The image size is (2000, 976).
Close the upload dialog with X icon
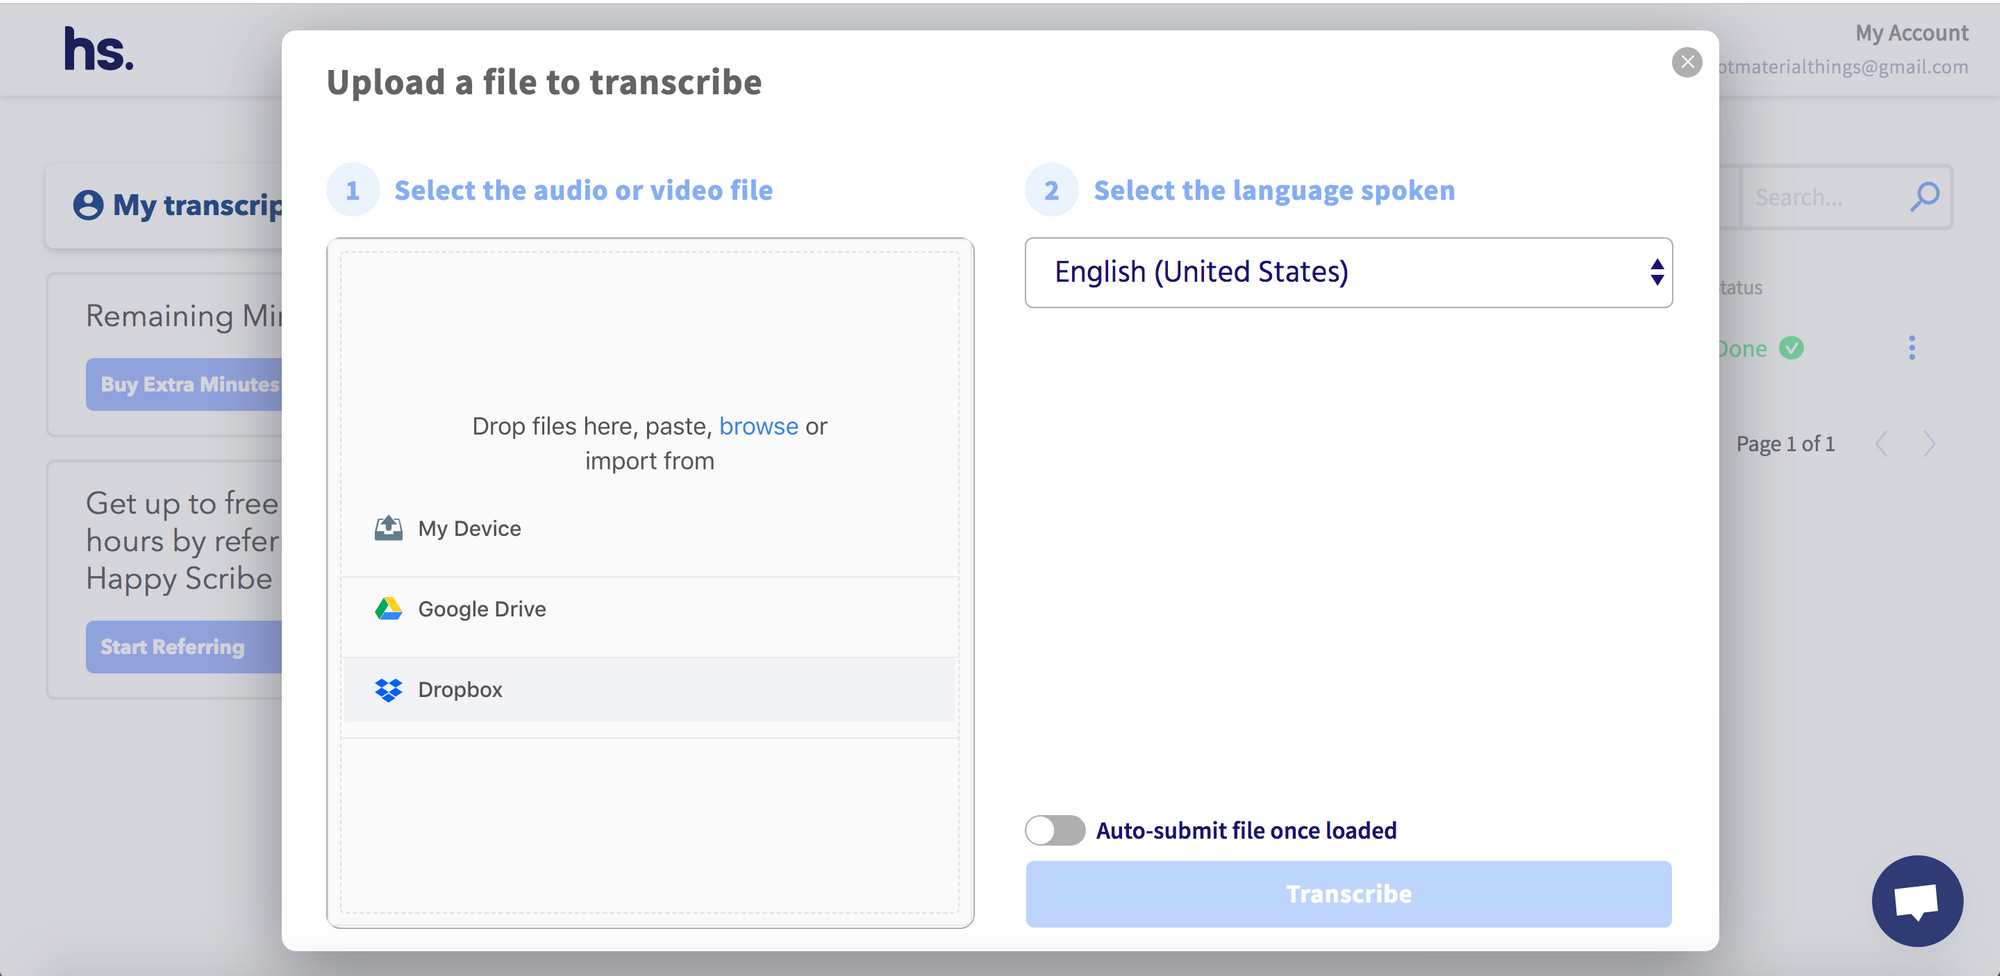[1686, 63]
